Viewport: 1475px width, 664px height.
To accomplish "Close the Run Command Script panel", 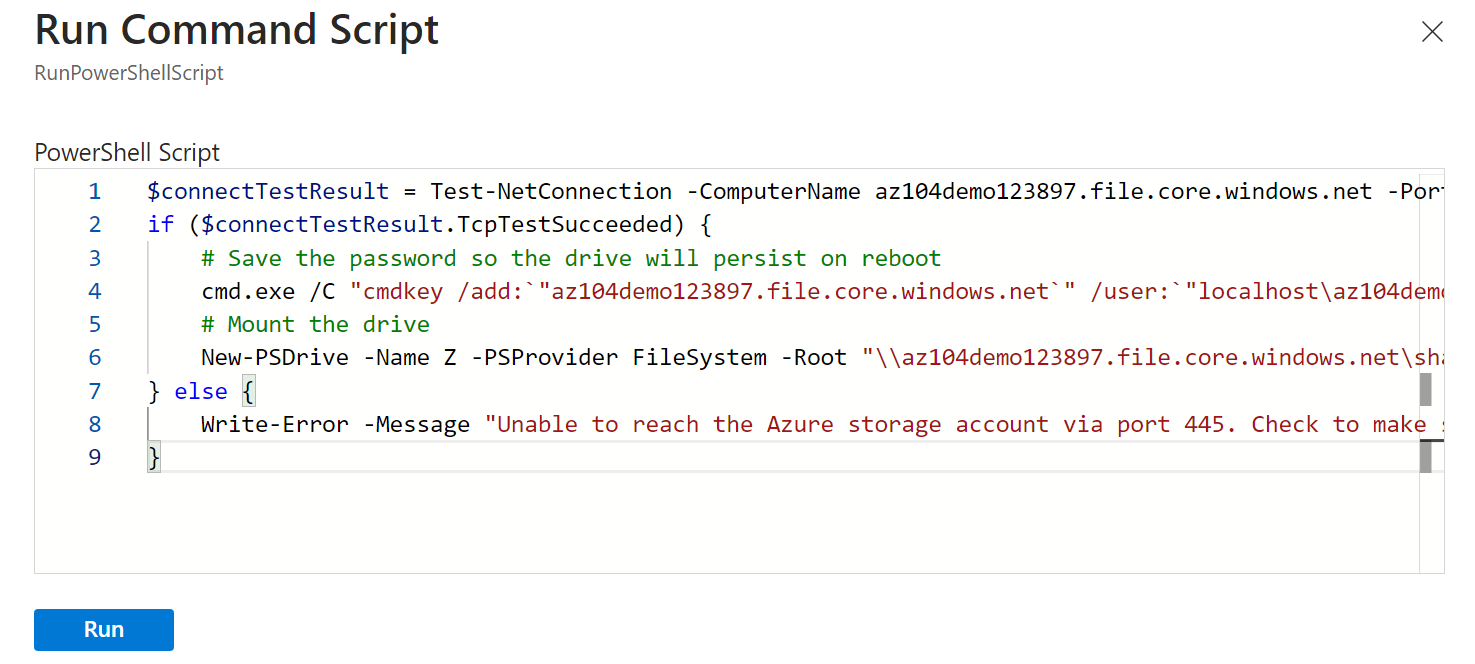I will (x=1432, y=32).
